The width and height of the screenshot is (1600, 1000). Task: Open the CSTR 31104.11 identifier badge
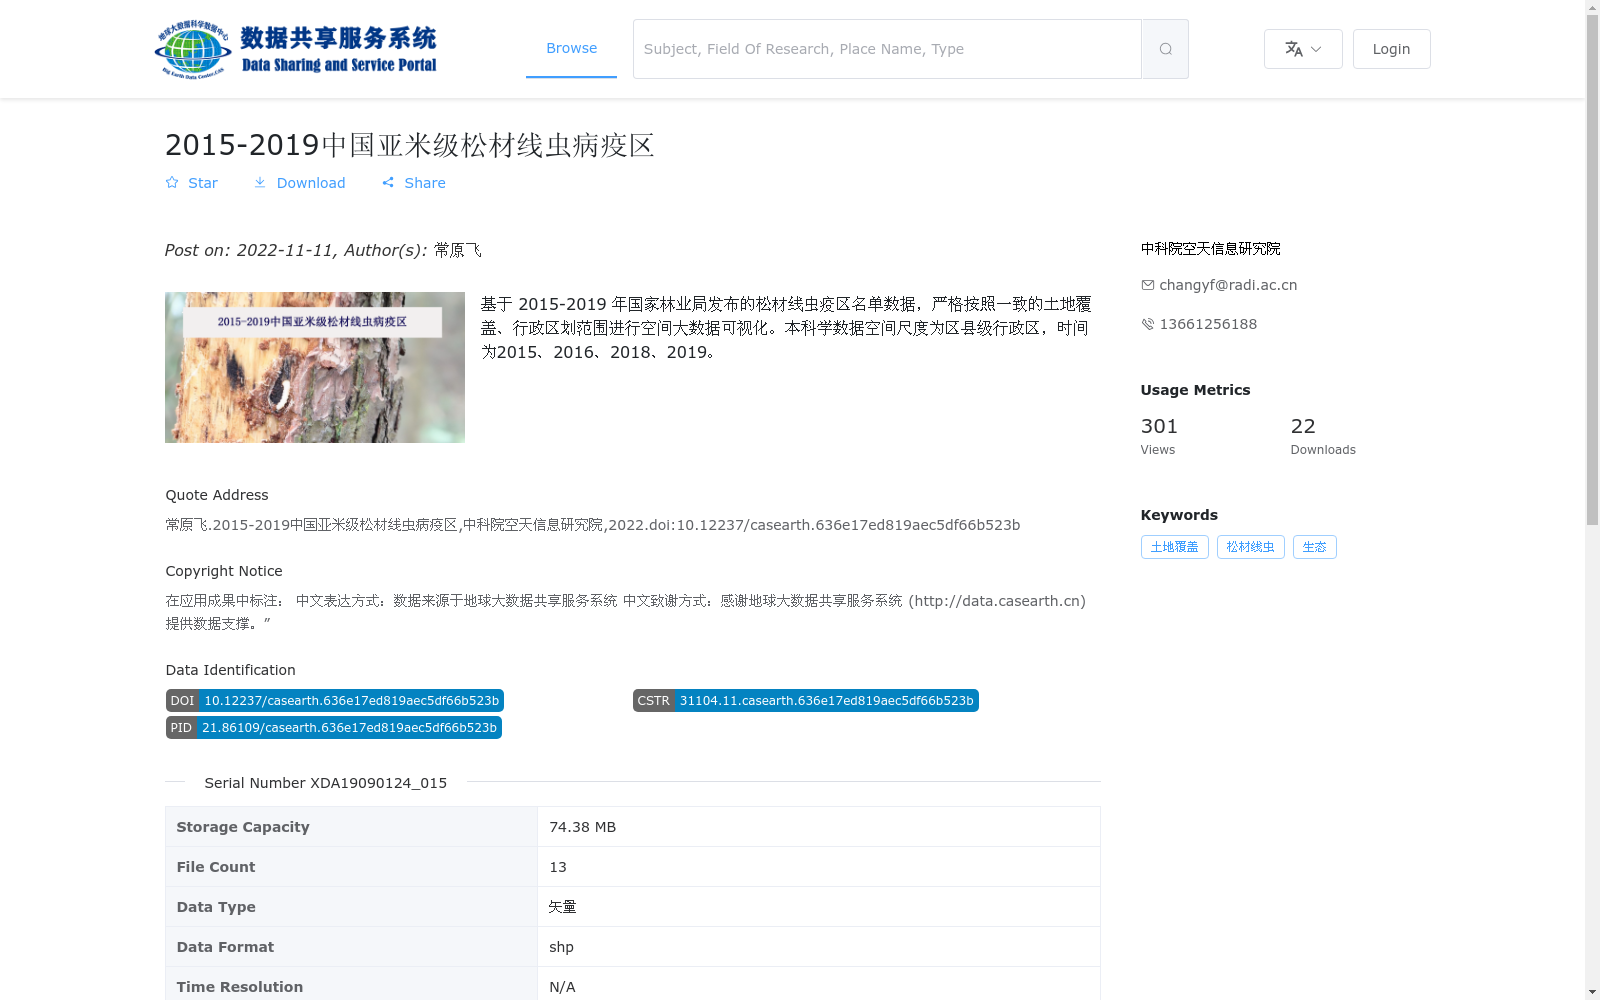click(806, 701)
